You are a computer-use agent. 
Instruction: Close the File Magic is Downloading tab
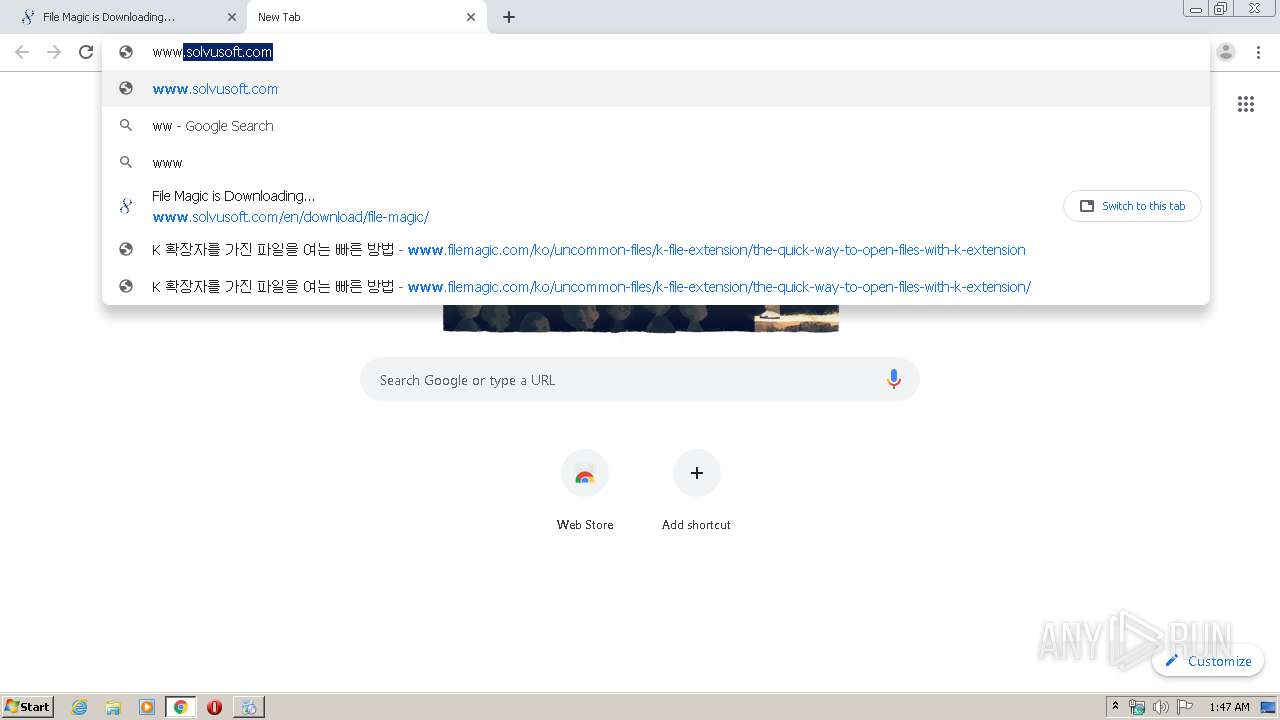click(232, 17)
